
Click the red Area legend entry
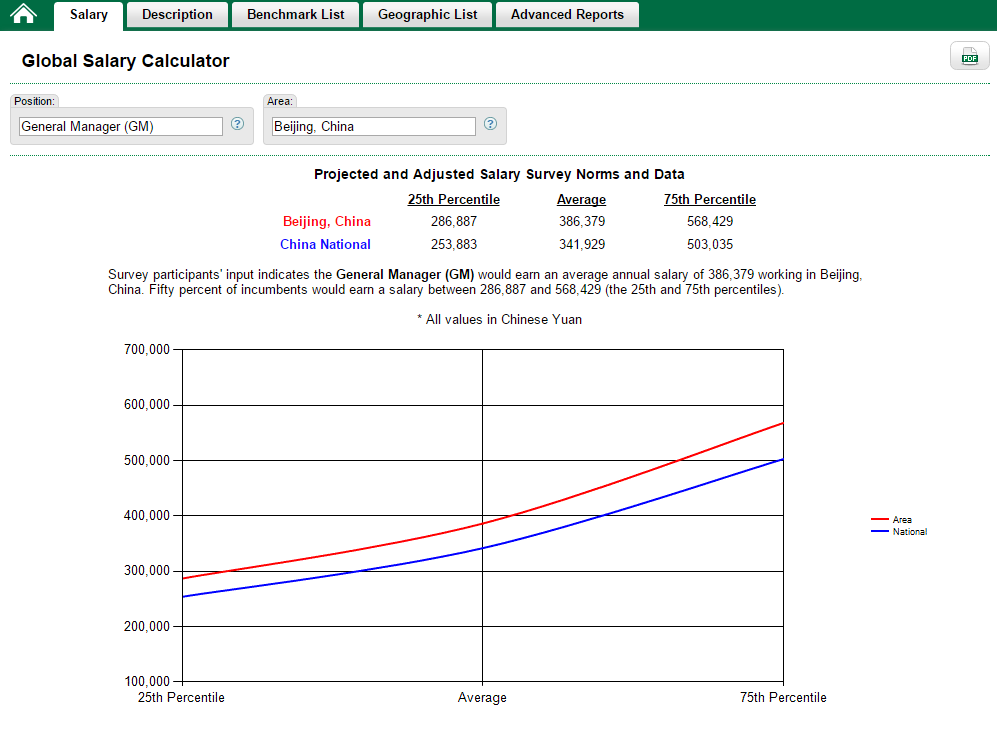pos(891,520)
